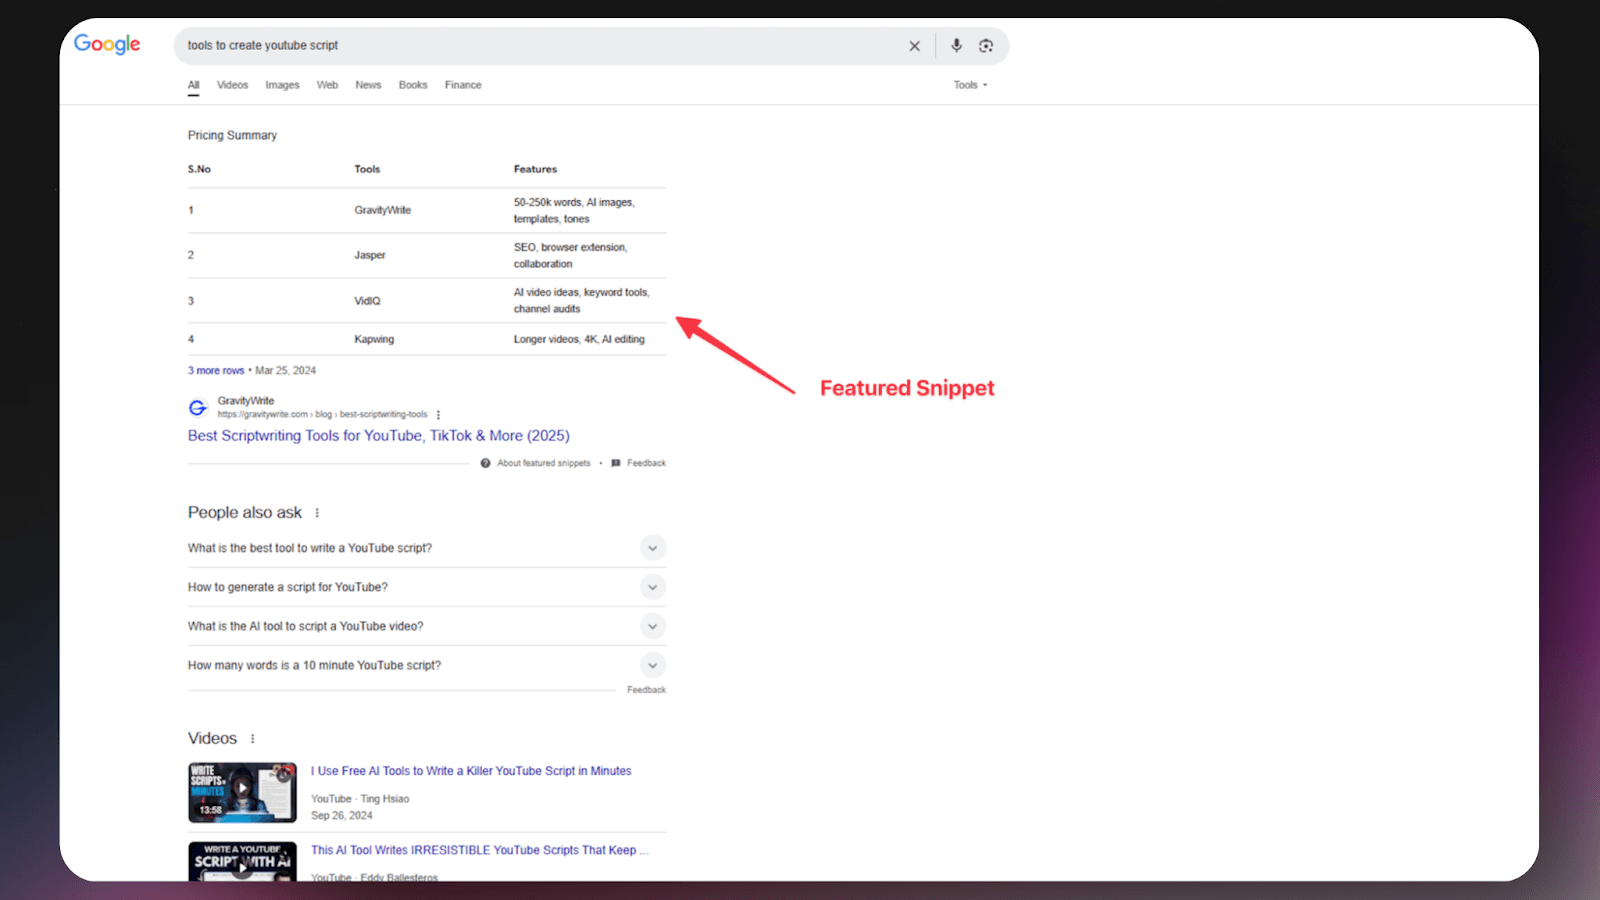Viewport: 1600px width, 900px height.
Task: Click the Feedback flag icon under snippet
Action: [616, 463]
